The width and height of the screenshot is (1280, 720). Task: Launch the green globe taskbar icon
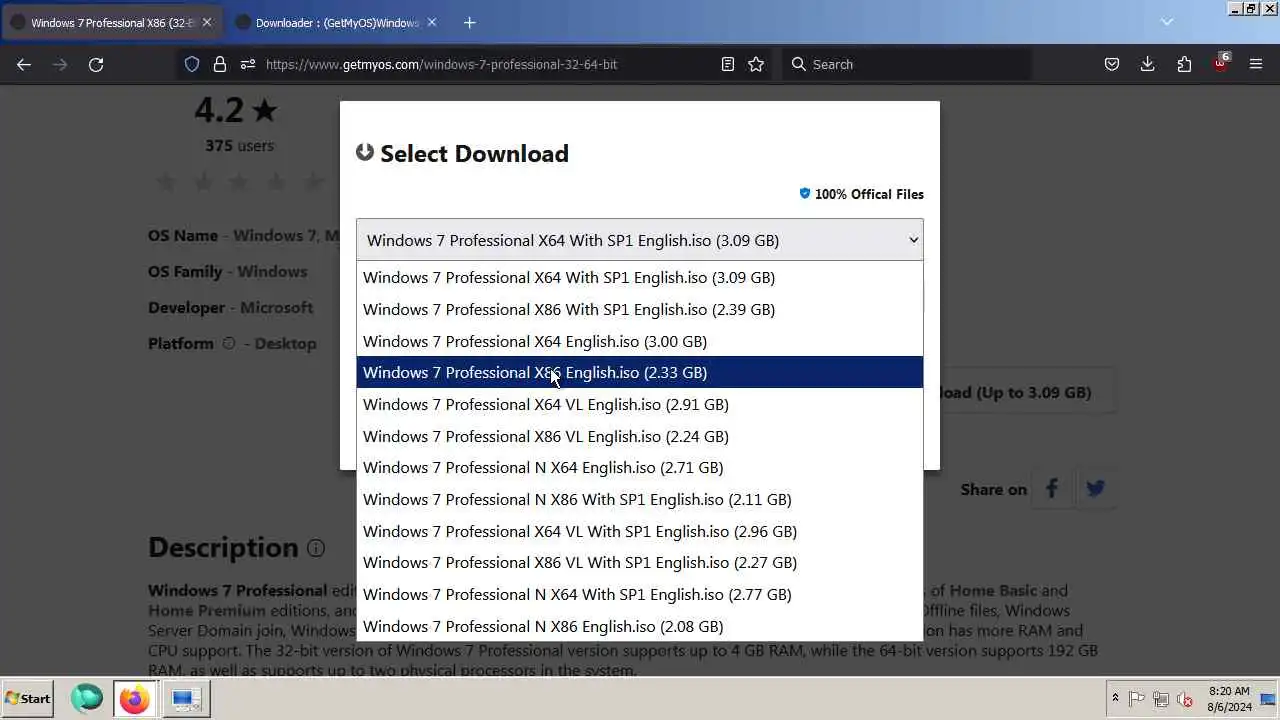tap(87, 698)
